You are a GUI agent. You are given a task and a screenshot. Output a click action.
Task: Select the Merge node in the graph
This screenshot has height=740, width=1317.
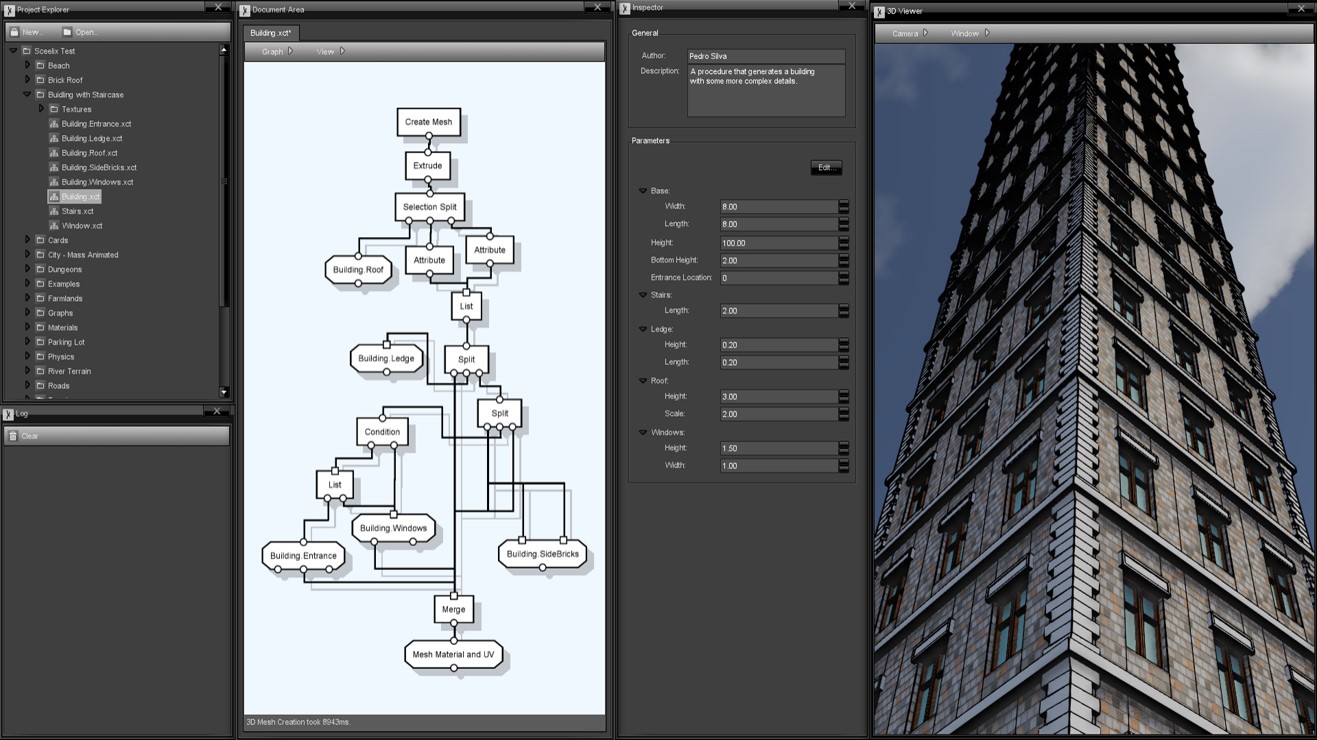pos(454,609)
